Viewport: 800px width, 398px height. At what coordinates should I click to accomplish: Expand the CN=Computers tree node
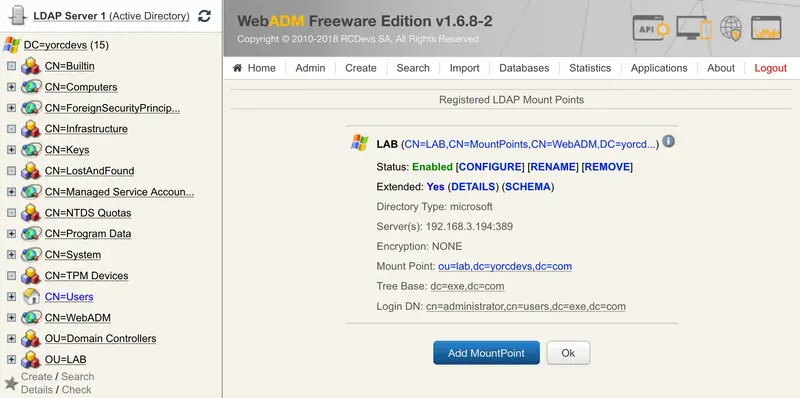[11, 87]
